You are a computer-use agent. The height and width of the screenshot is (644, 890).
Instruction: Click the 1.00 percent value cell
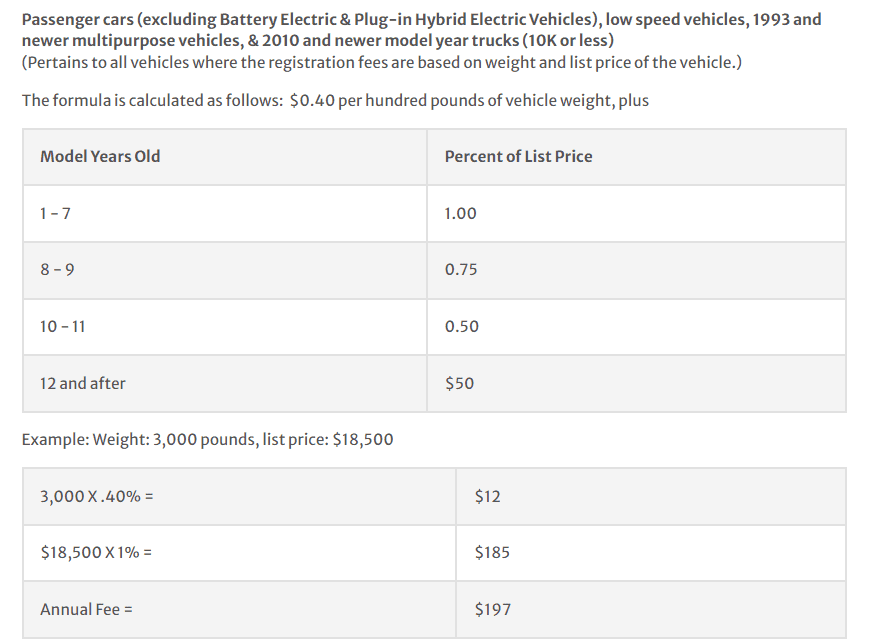tap(636, 213)
